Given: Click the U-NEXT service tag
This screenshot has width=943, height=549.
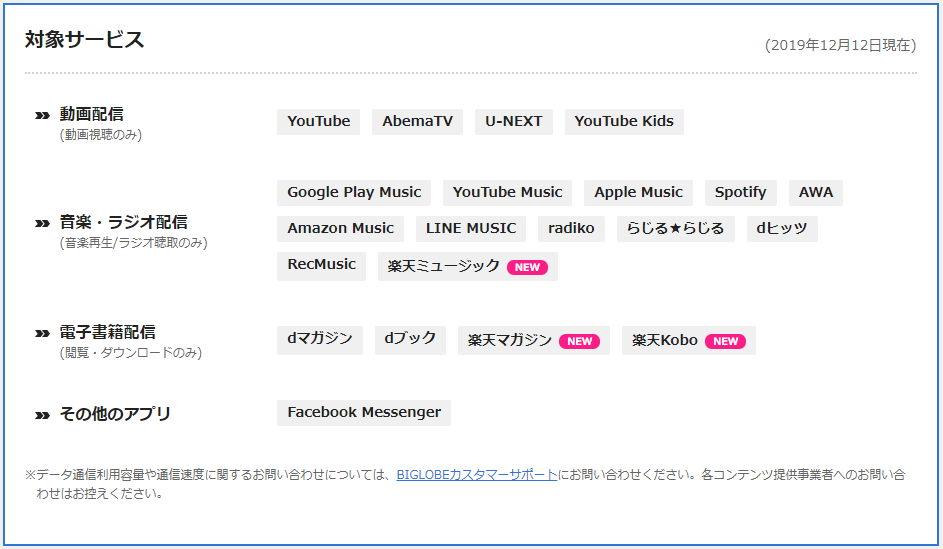Looking at the screenshot, I should point(514,121).
